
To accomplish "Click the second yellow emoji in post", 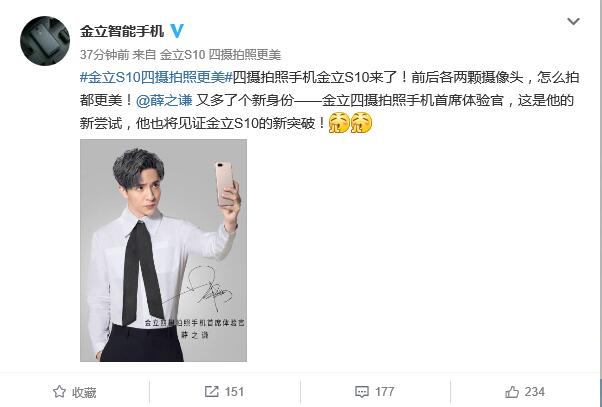I will (362, 123).
